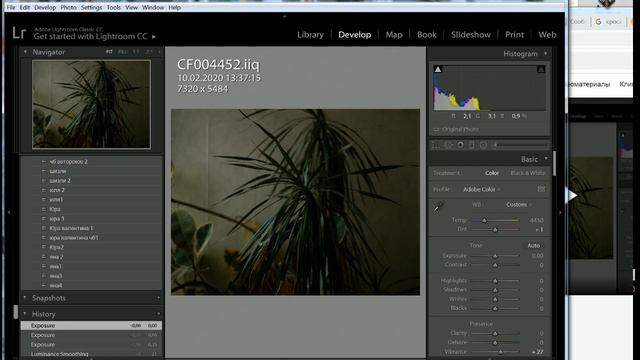
Task: Click the Temp slider handle
Action: click(x=484, y=220)
